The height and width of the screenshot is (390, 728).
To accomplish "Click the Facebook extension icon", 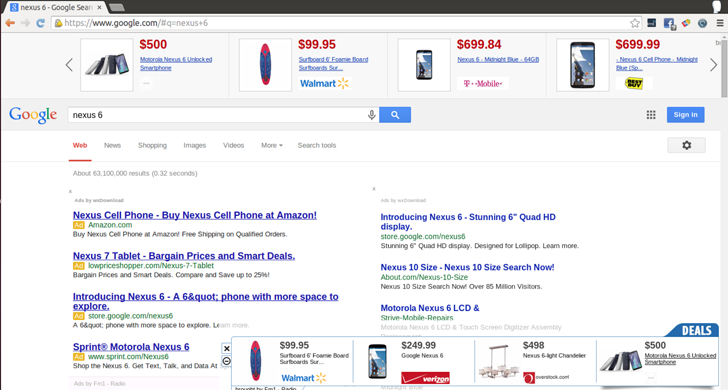I will tap(669, 23).
